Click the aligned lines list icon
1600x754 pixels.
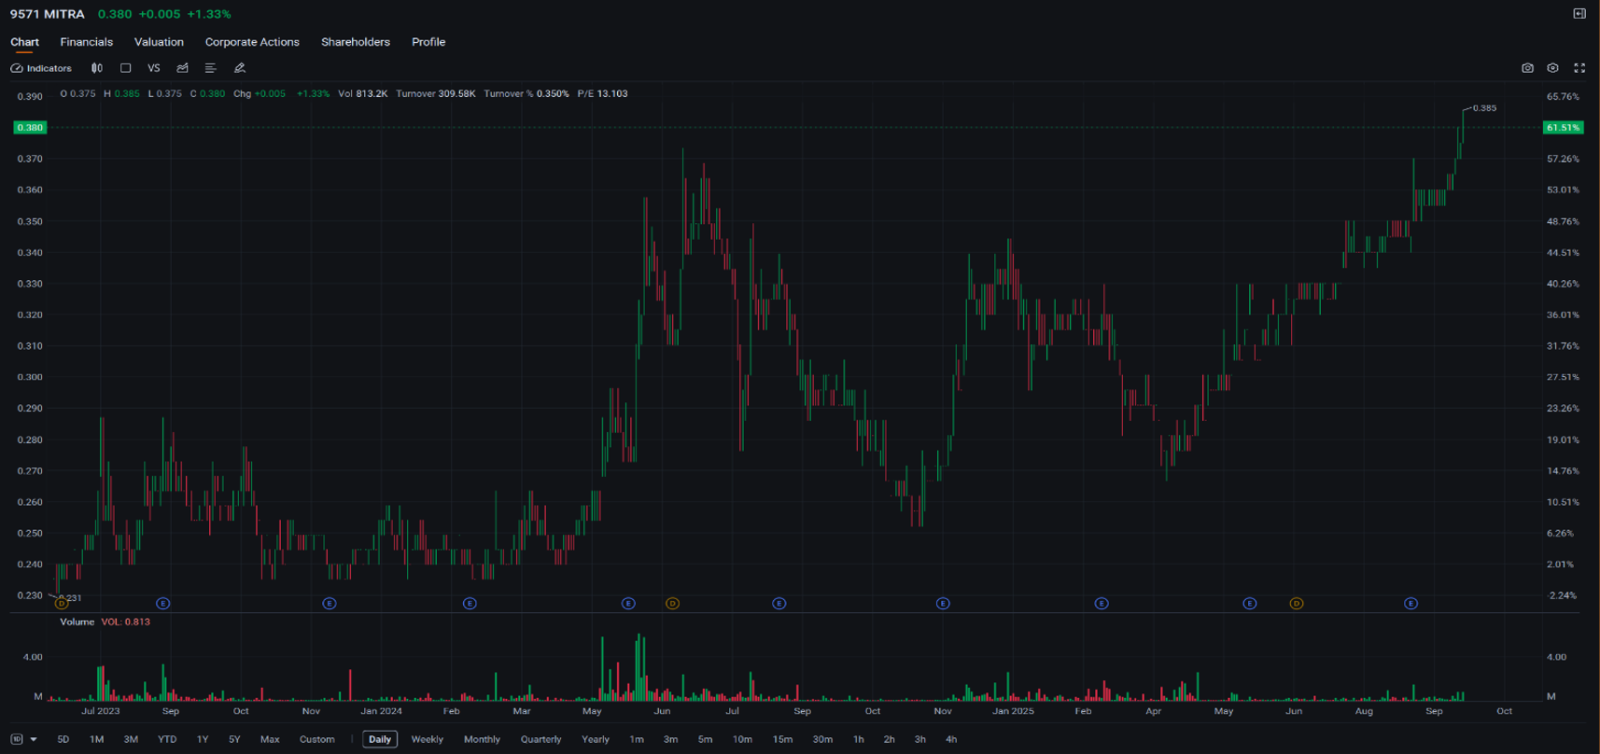click(x=210, y=68)
